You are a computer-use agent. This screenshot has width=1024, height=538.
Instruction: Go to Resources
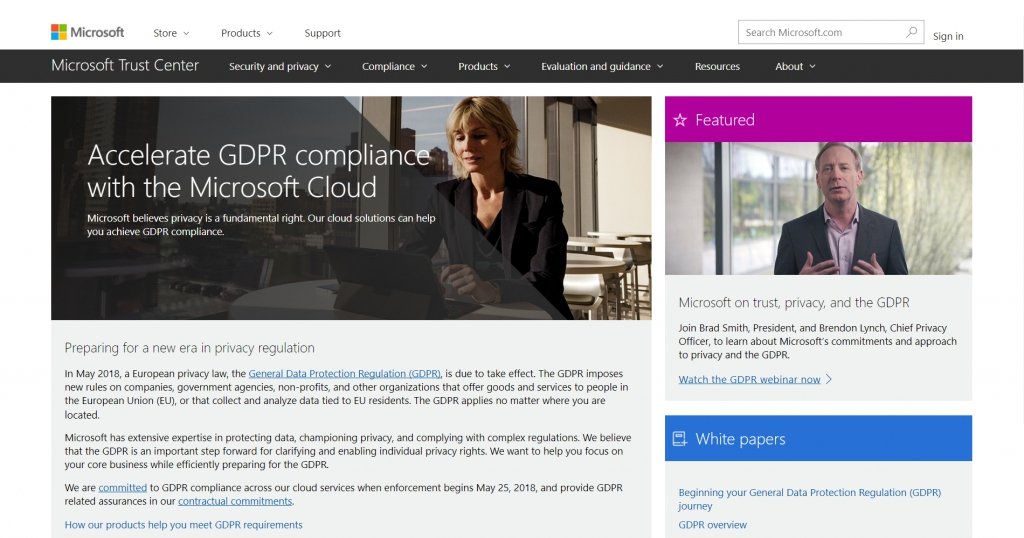click(717, 67)
